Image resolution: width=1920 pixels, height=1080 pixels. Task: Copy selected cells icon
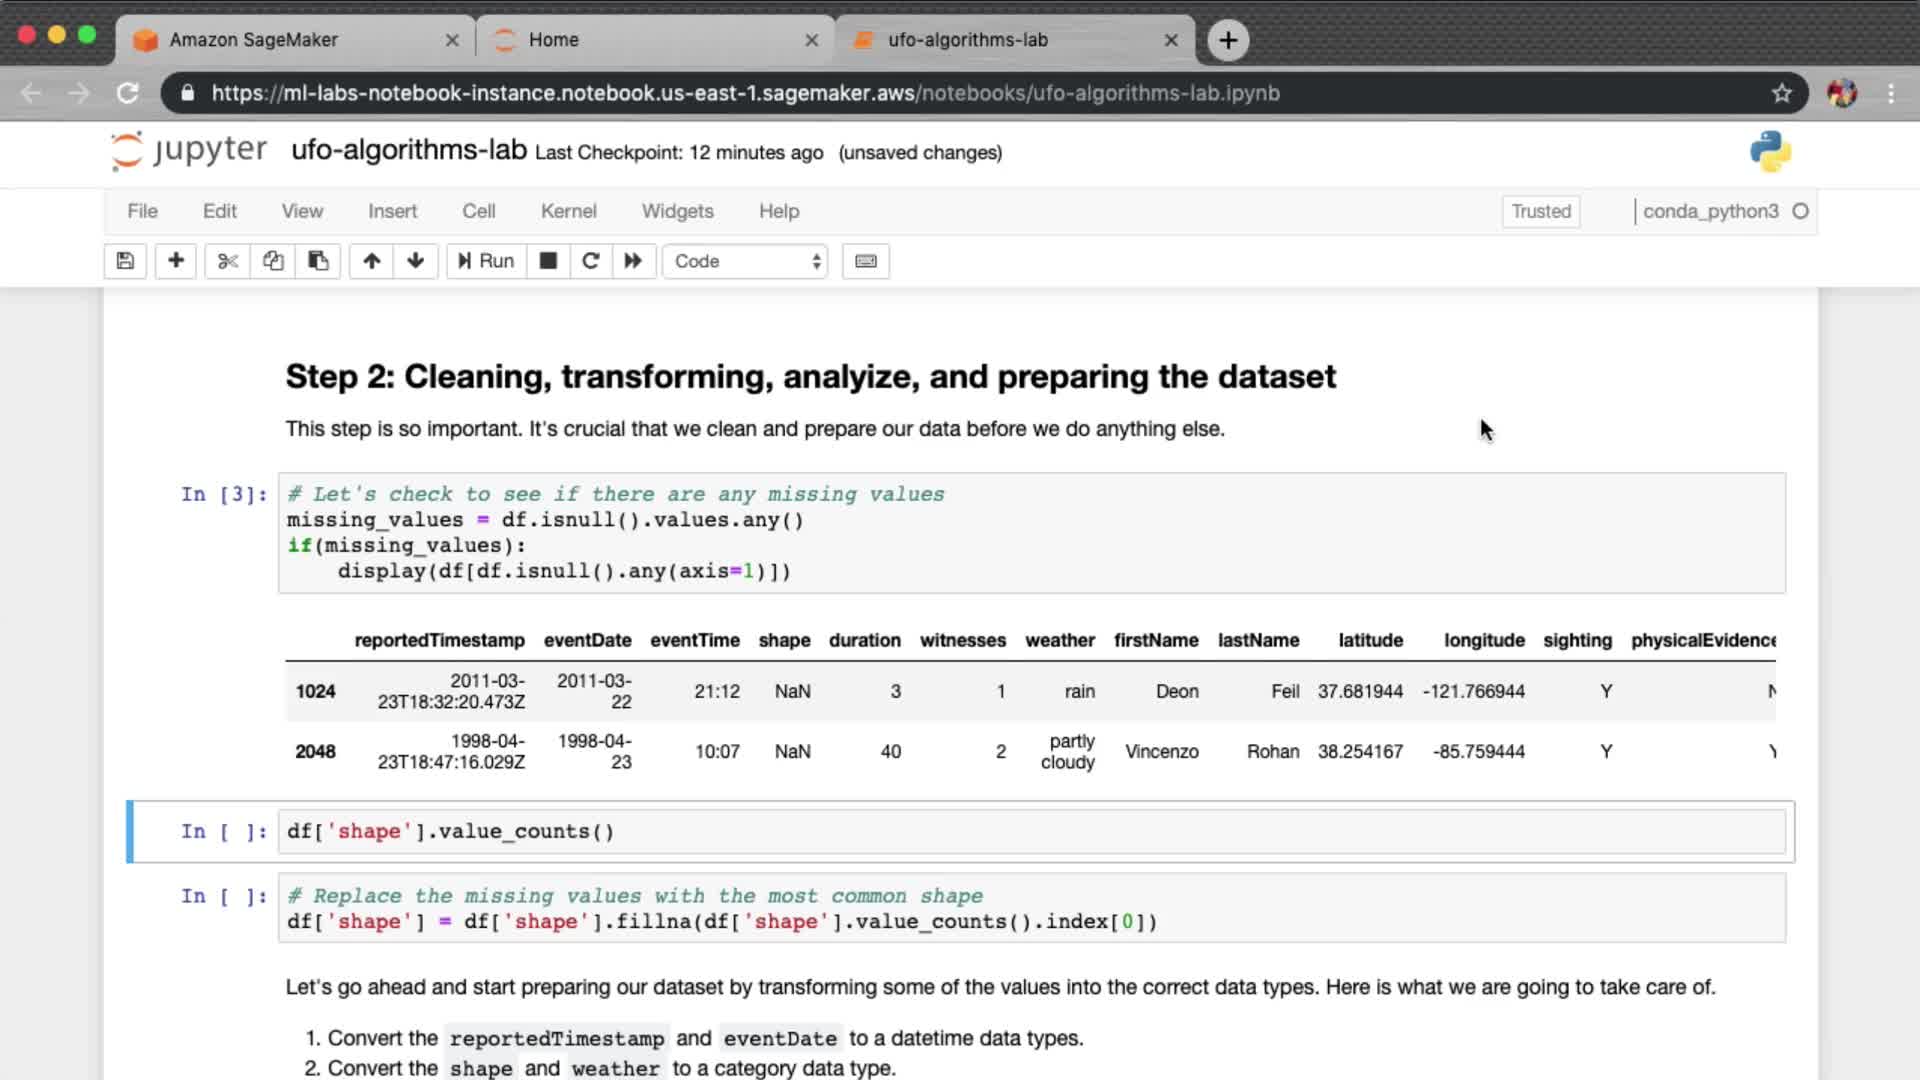[x=273, y=261]
